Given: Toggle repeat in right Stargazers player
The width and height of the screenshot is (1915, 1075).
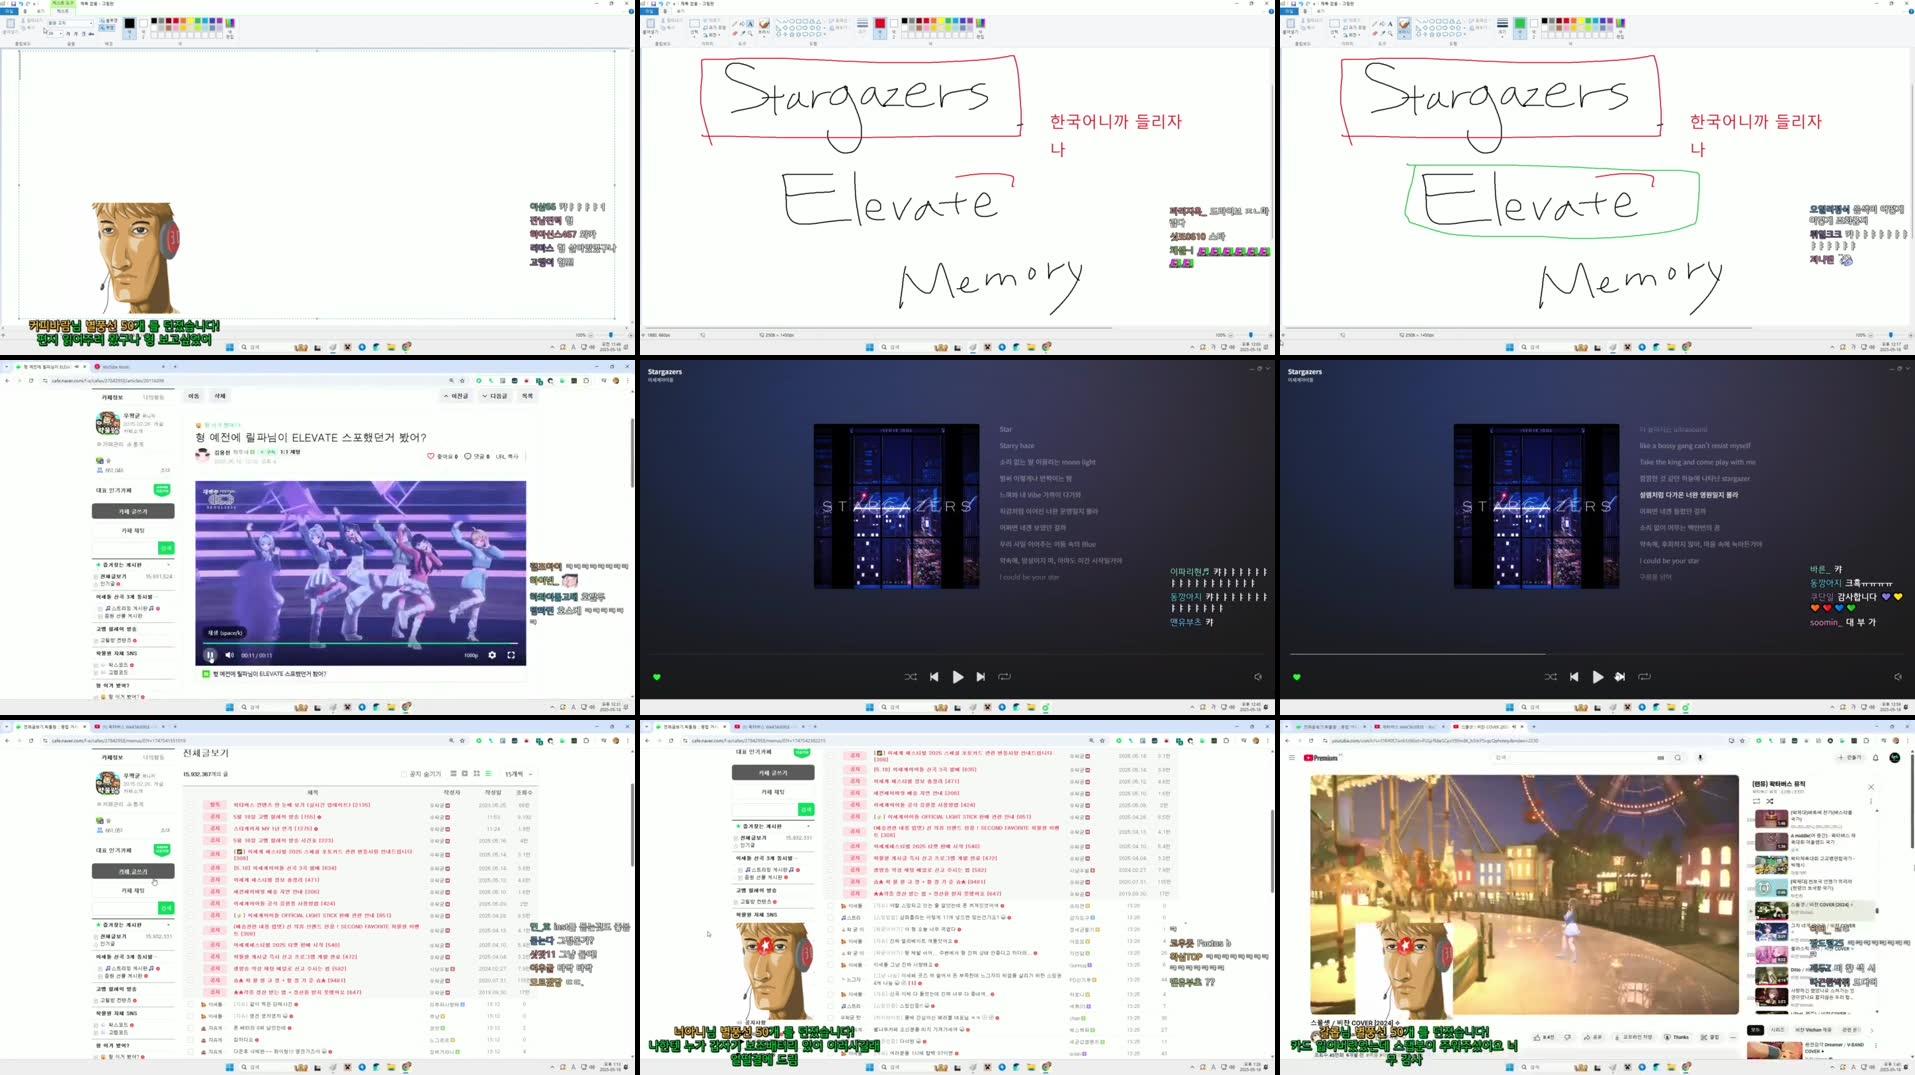Looking at the screenshot, I should click(x=1644, y=677).
